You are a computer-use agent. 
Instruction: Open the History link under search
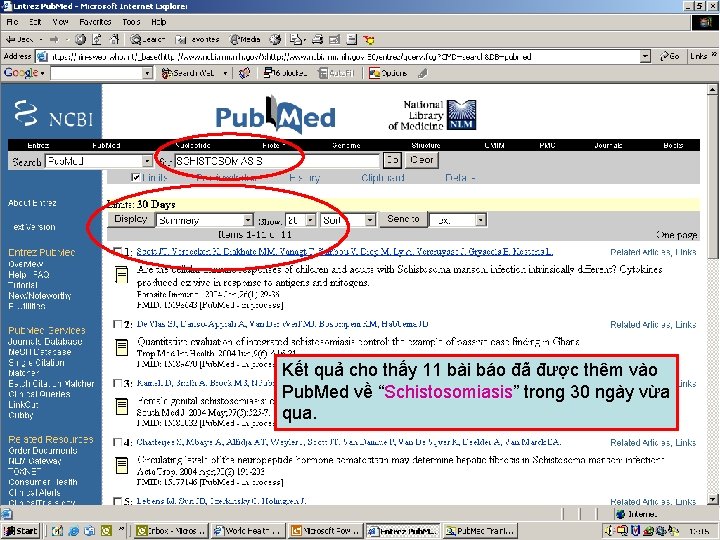(304, 178)
